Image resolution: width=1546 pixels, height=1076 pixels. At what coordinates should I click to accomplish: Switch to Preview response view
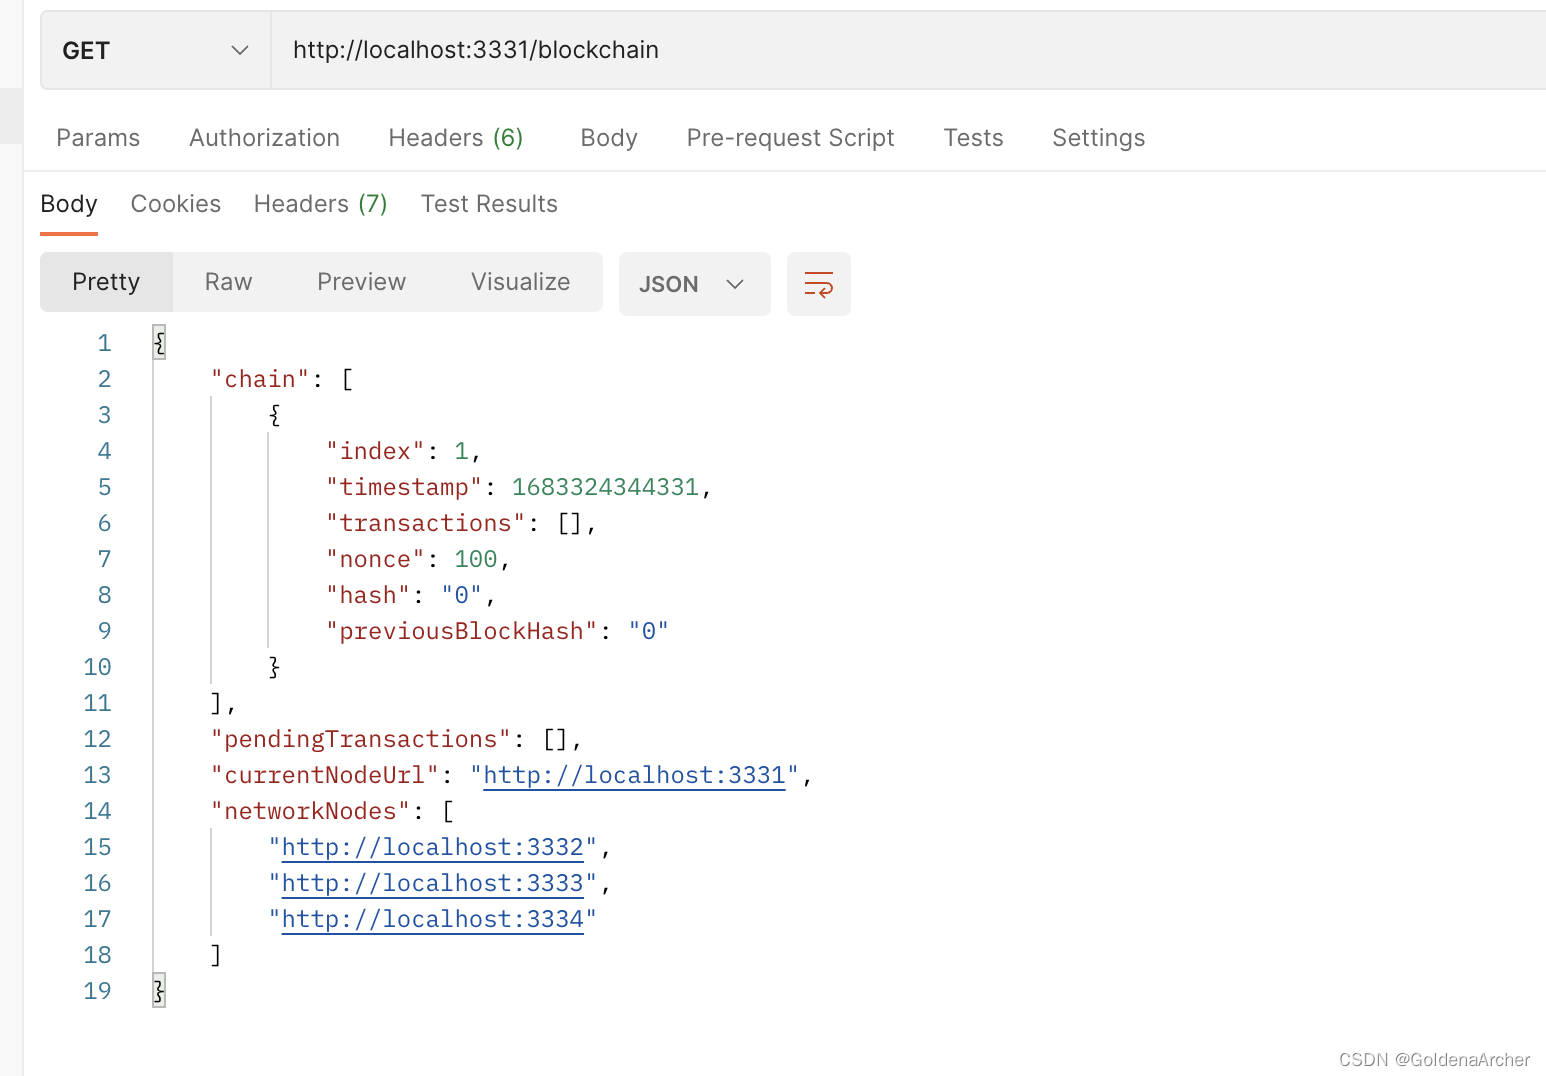[x=361, y=282]
